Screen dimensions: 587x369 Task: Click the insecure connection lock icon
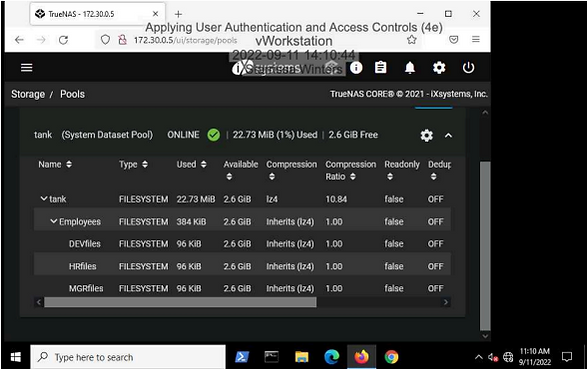coord(122,40)
